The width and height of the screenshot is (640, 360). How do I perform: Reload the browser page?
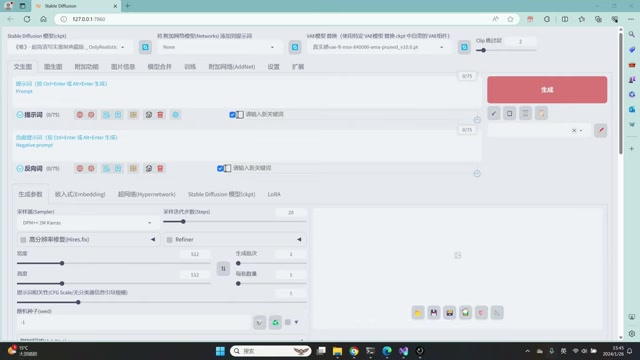27,19
